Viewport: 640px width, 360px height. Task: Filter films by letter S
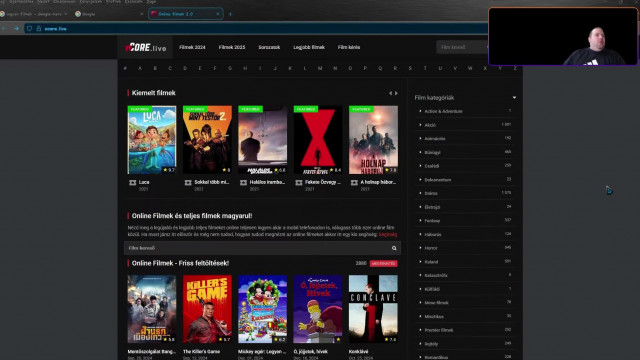click(x=410, y=68)
